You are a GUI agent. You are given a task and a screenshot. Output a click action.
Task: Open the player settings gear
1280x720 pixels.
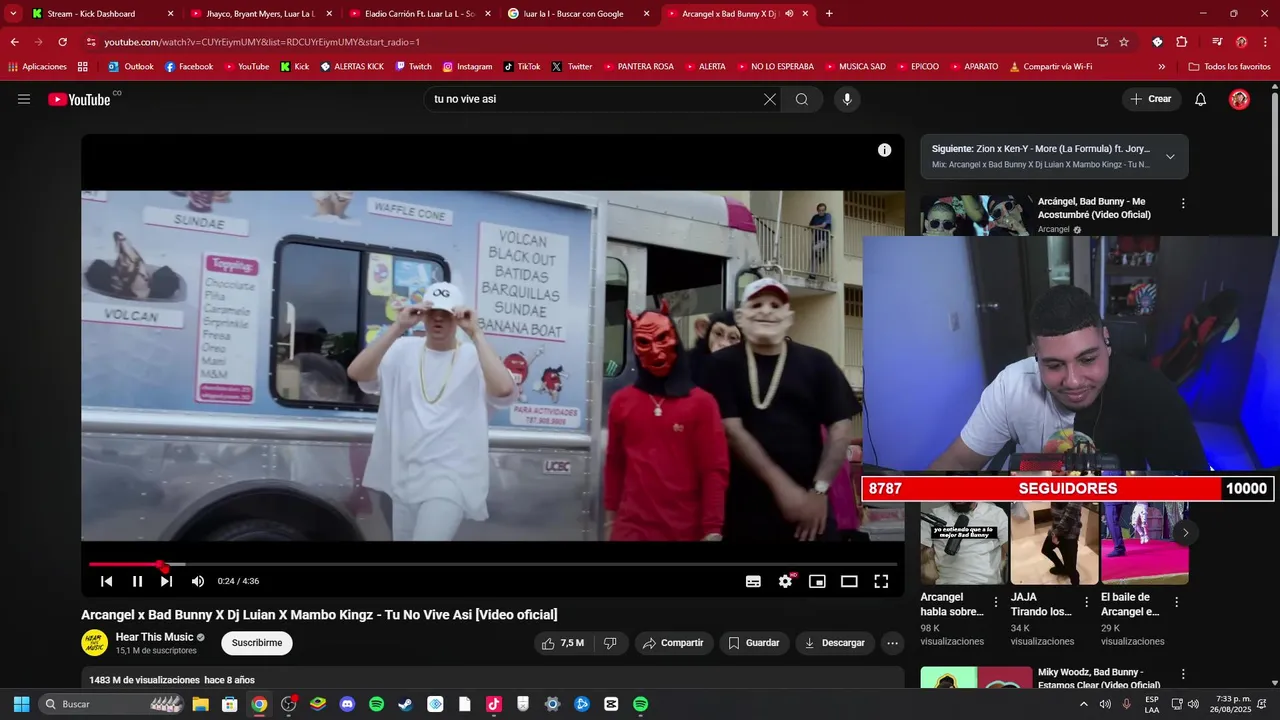(786, 581)
